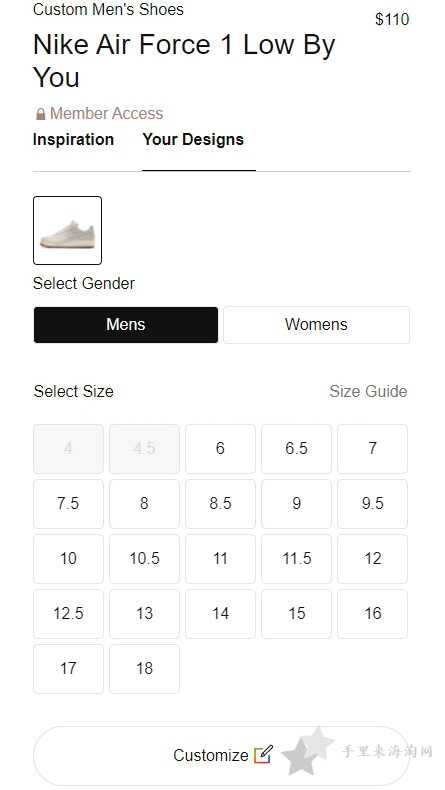445x790 pixels.
Task: Pick size 16
Action: (372, 613)
